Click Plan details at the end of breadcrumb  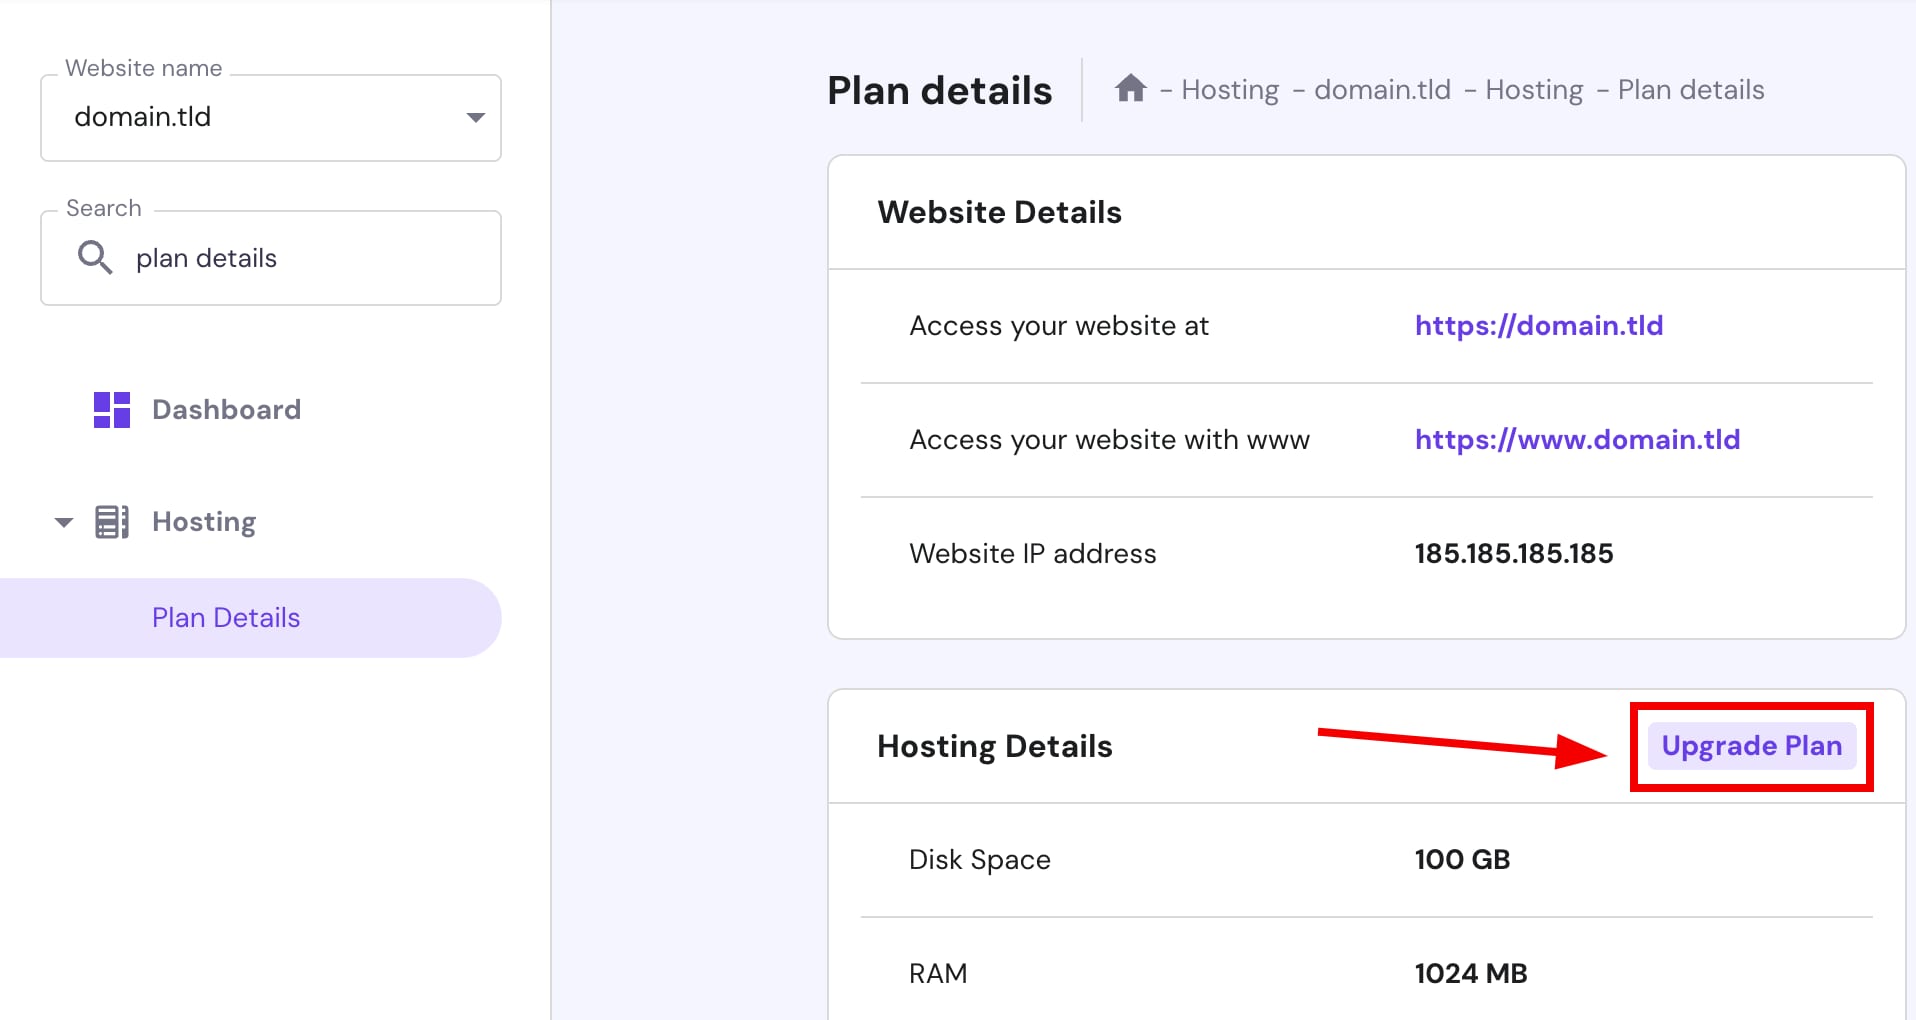click(x=1690, y=89)
